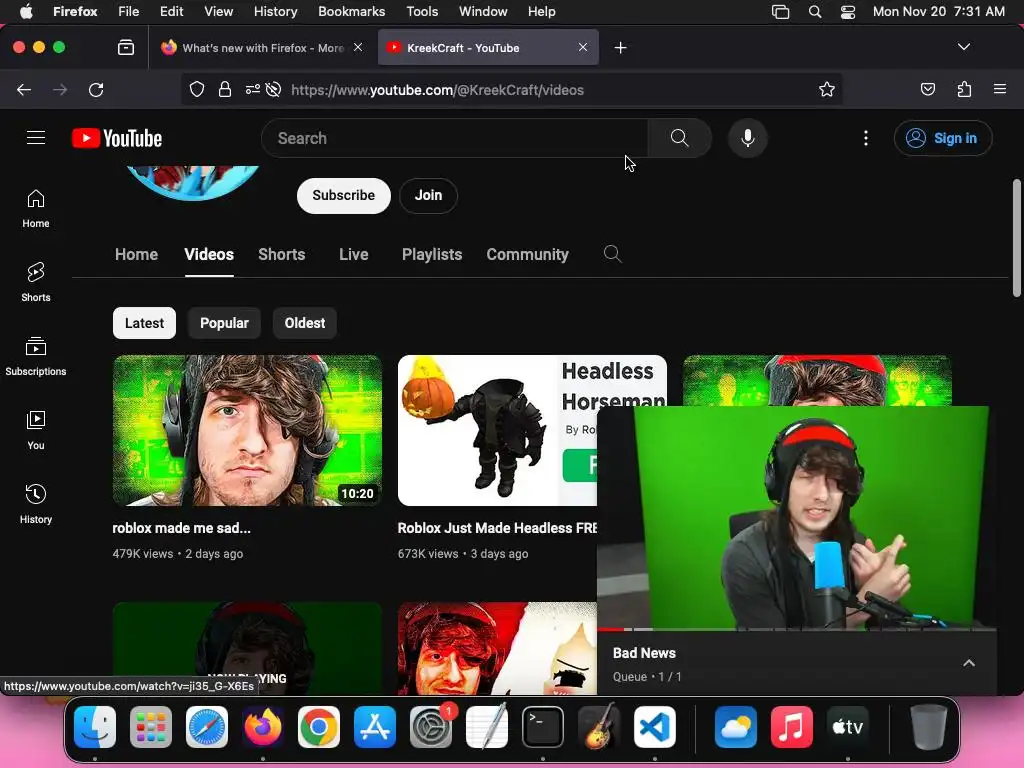Screen dimensions: 1024x768
Task: Open Control Center in menu bar
Action: pos(848,12)
